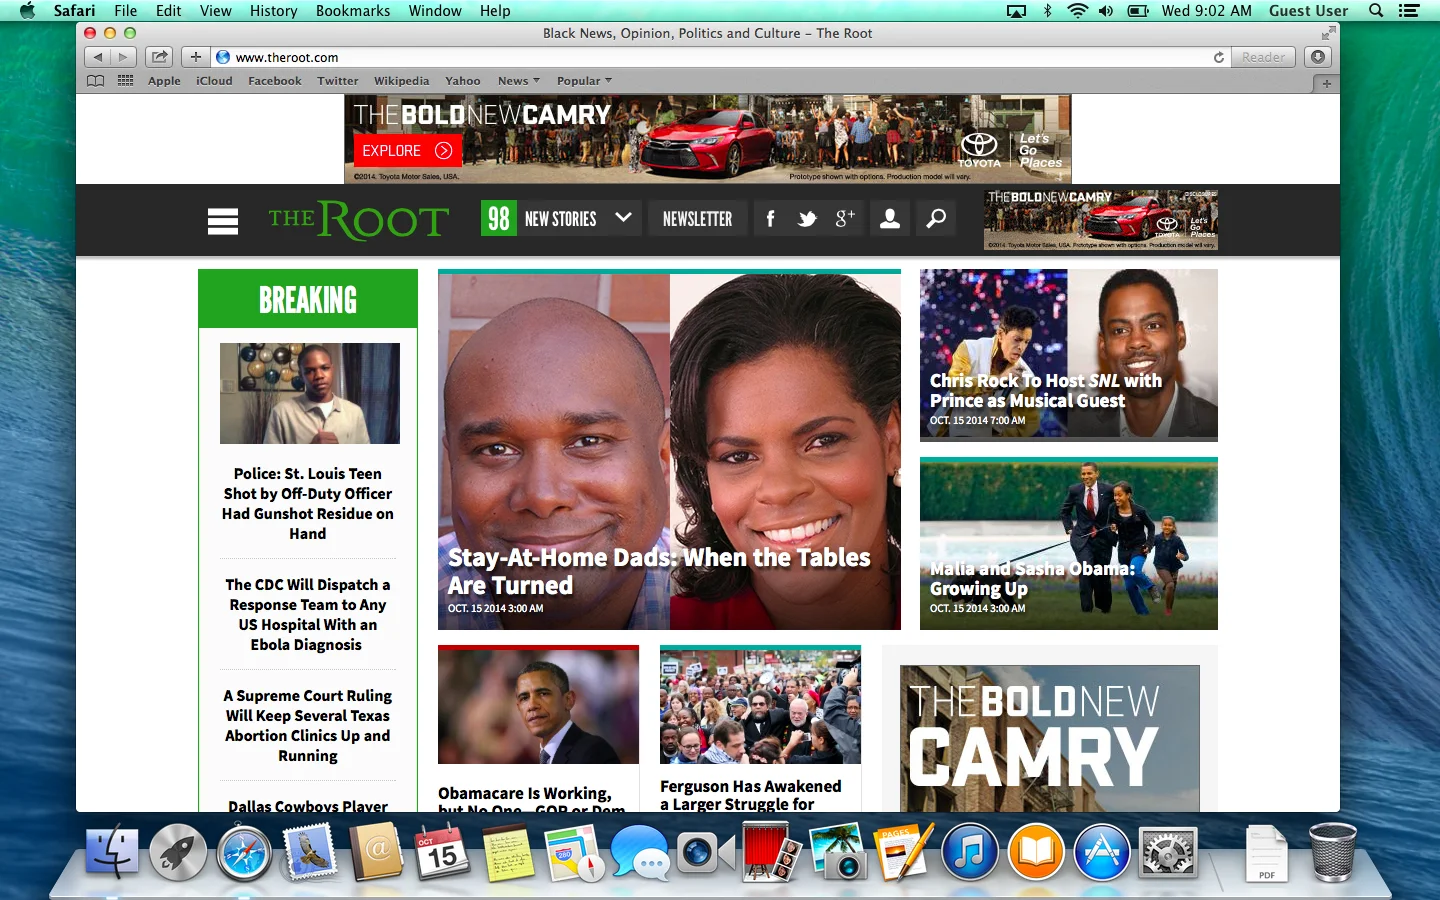
Task: Open 'Malia and Sasha Obama: Growing Up' story
Action: coord(1032,578)
